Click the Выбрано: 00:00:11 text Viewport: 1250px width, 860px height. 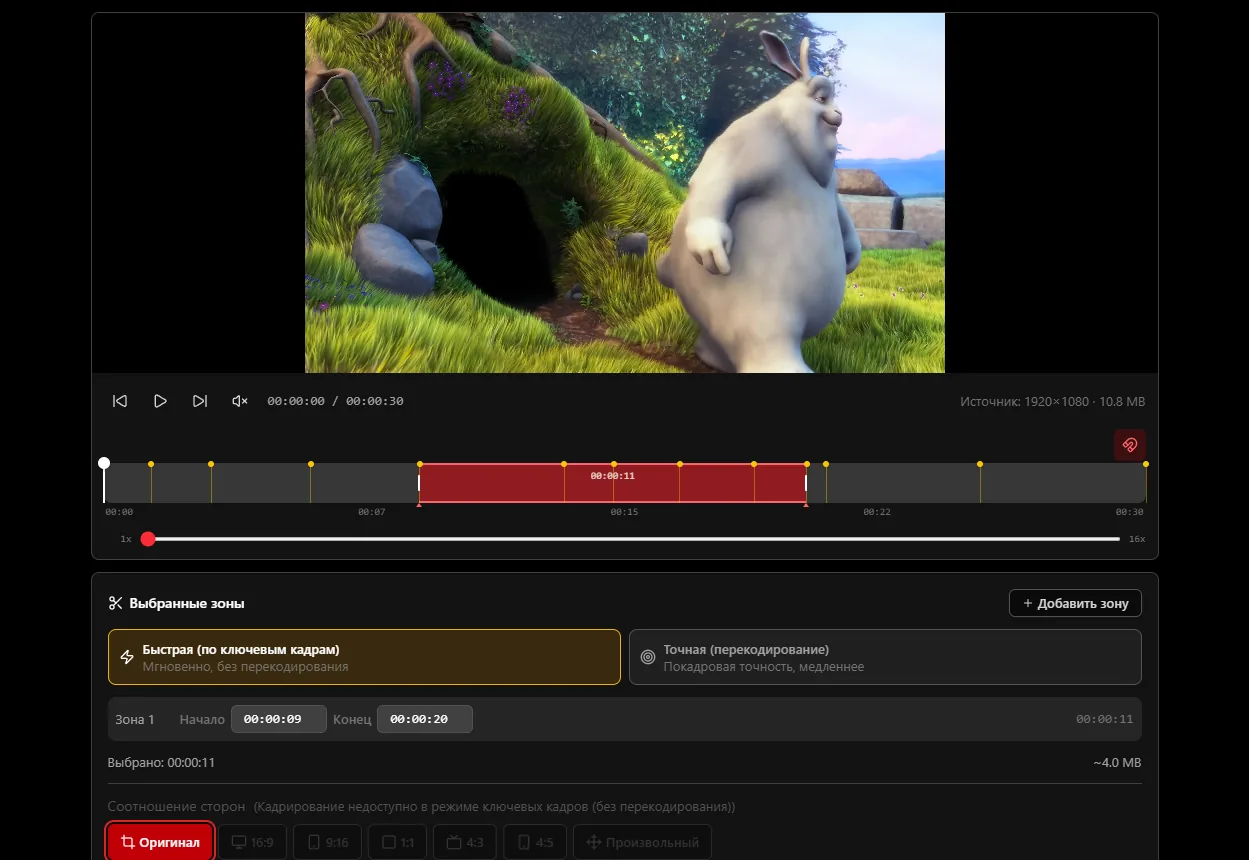pos(161,763)
